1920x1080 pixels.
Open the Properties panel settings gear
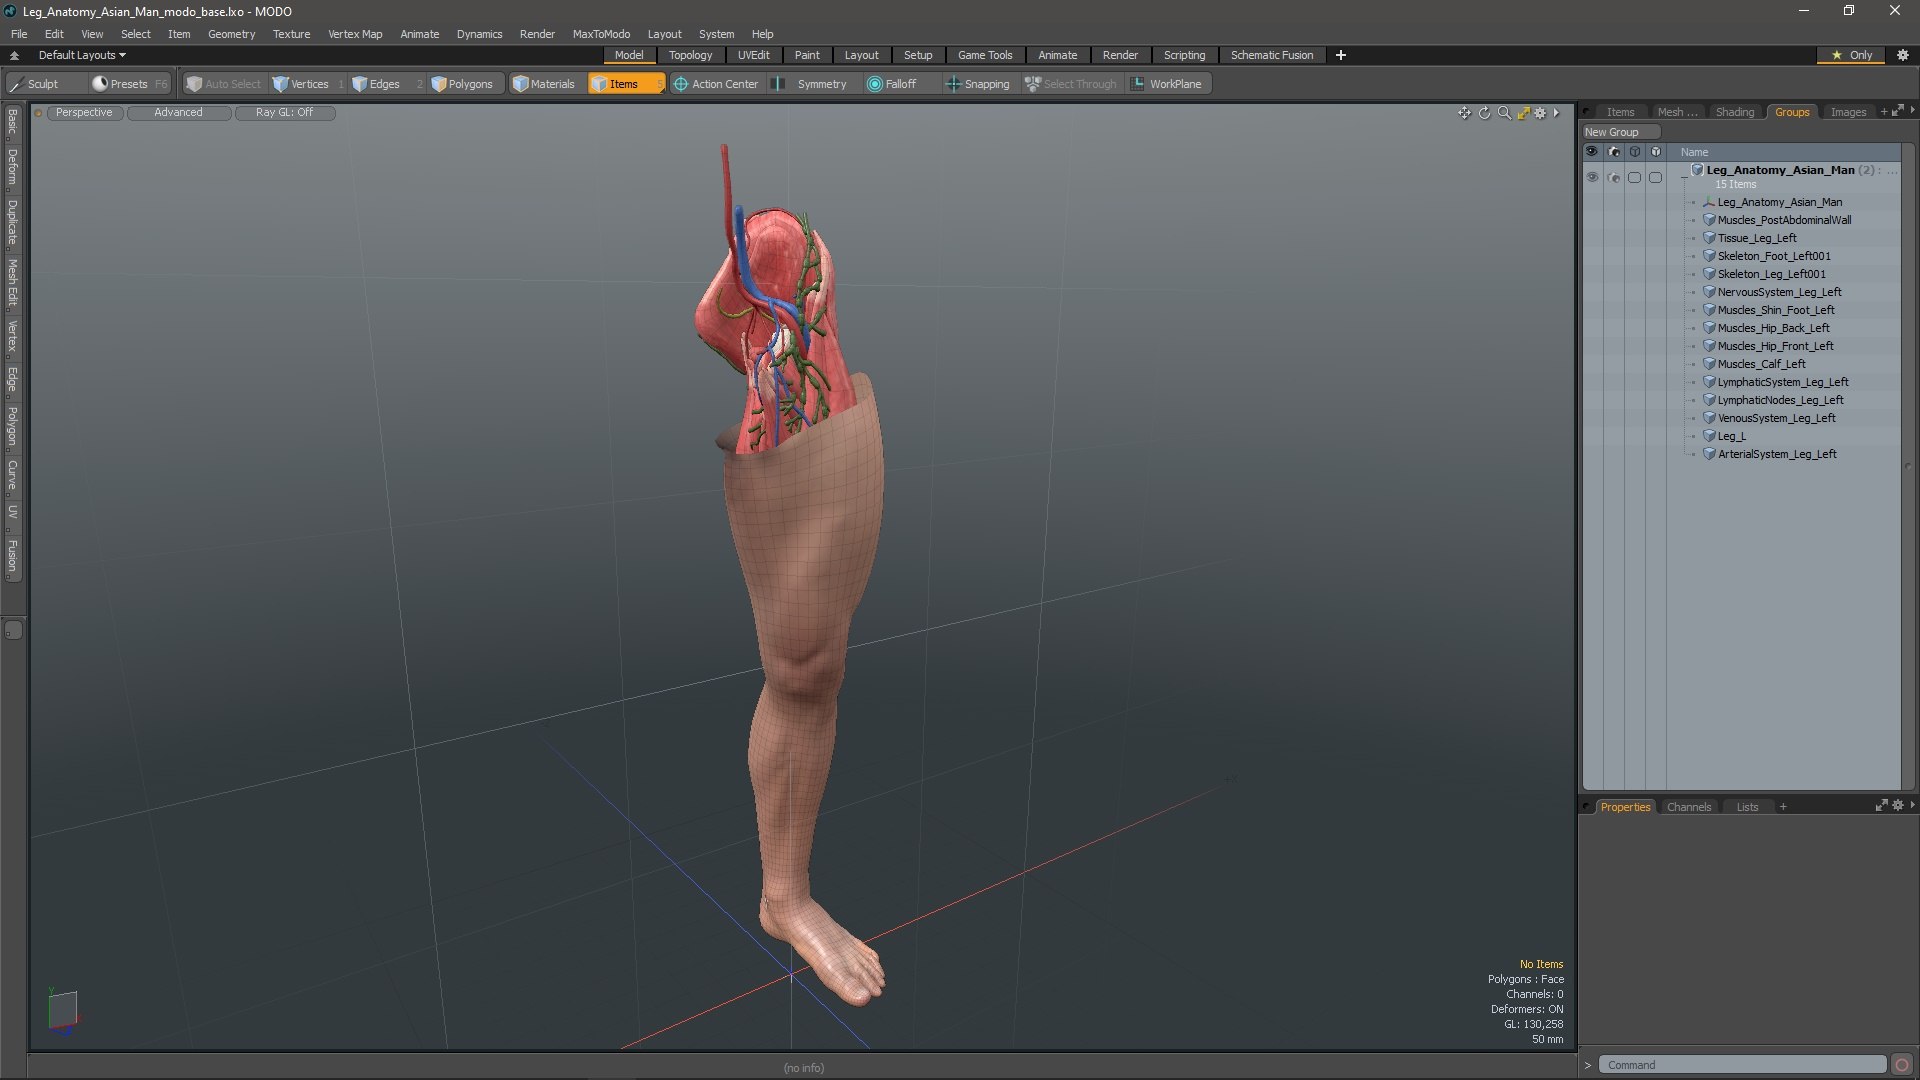point(1897,805)
